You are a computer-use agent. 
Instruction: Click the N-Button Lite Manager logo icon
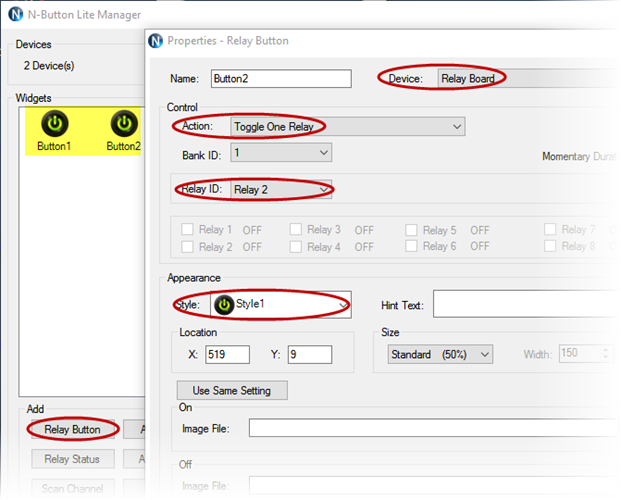[x=15, y=14]
